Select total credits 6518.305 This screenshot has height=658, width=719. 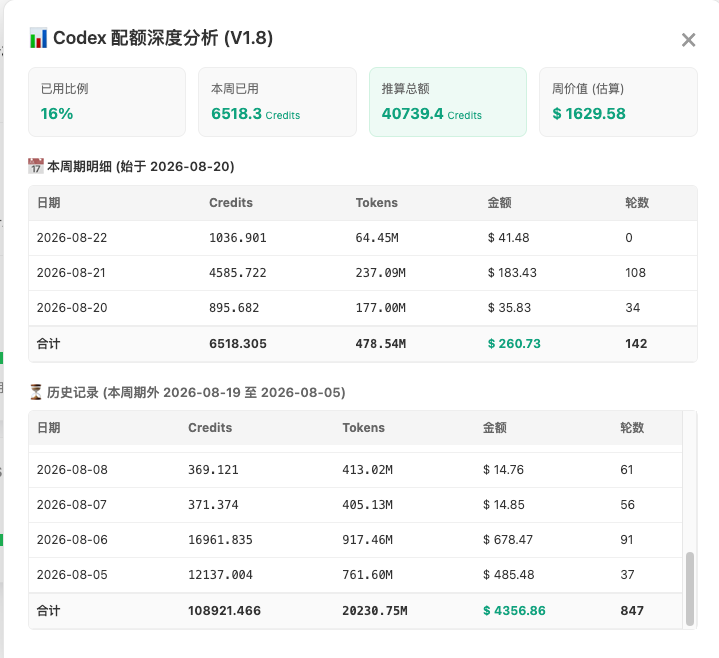(x=238, y=343)
